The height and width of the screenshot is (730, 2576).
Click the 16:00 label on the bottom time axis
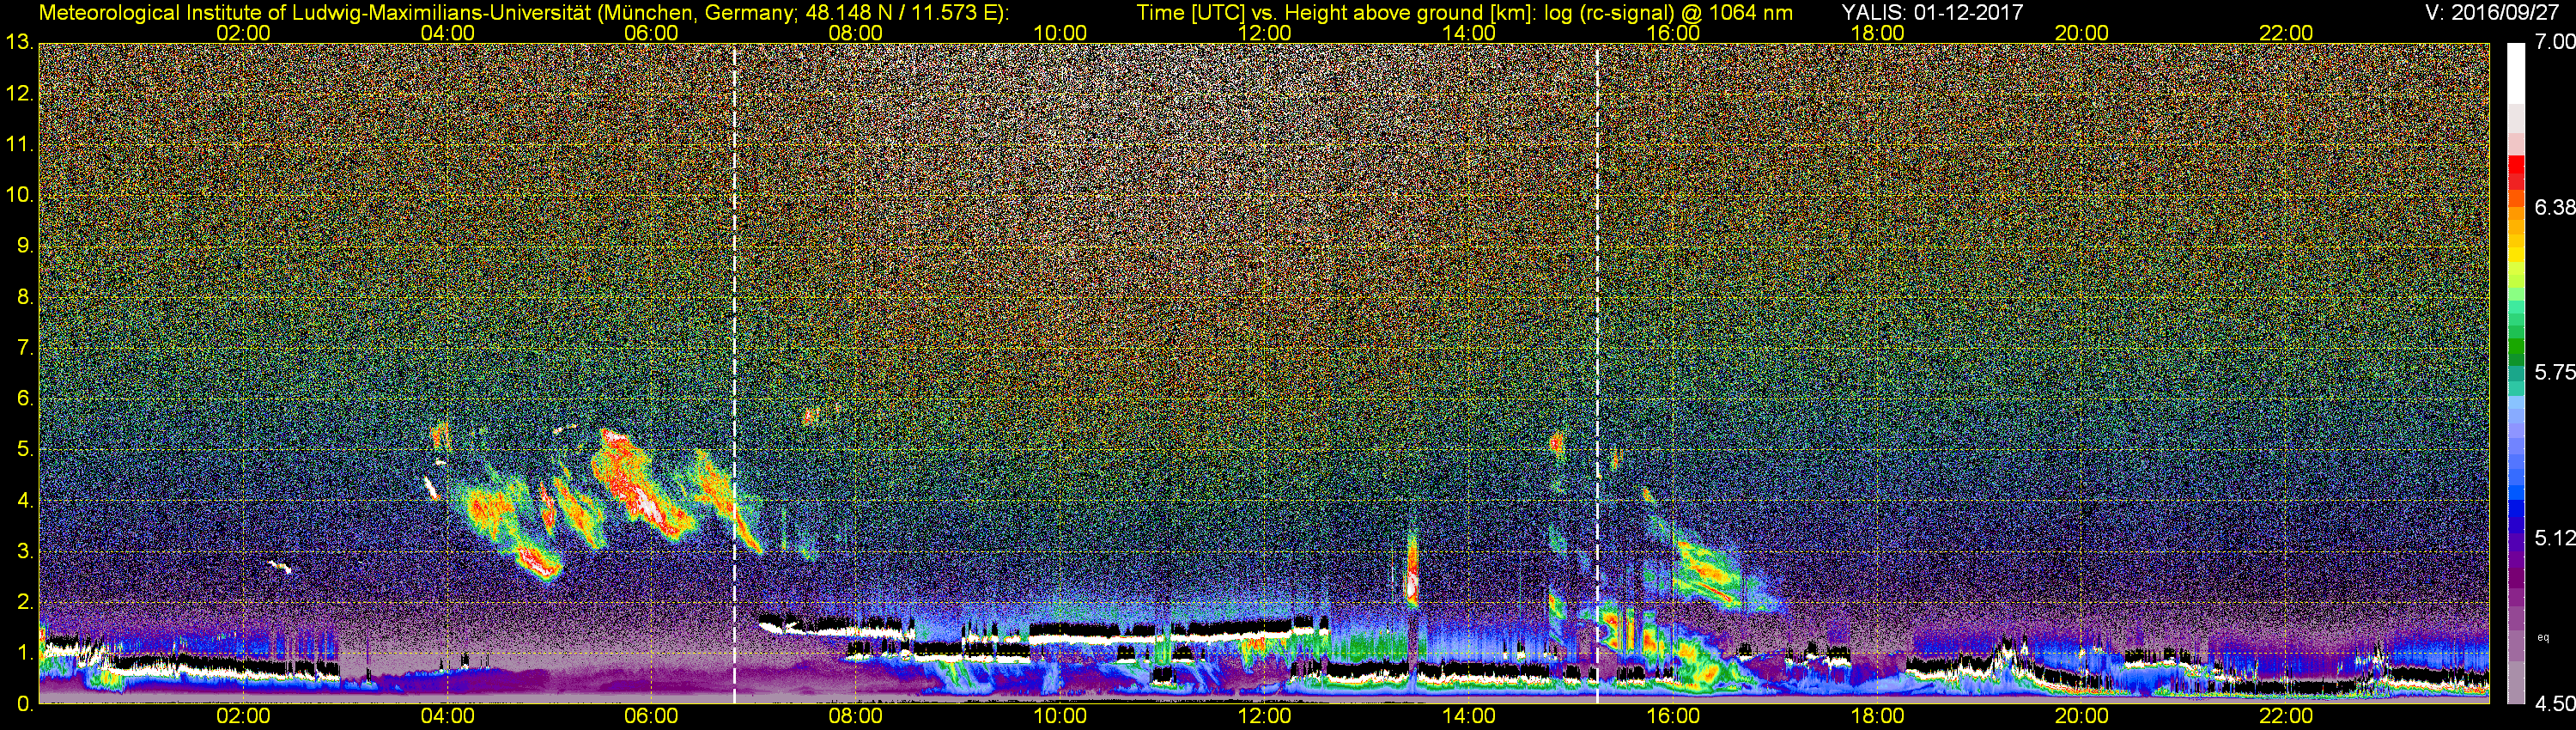(x=1673, y=717)
